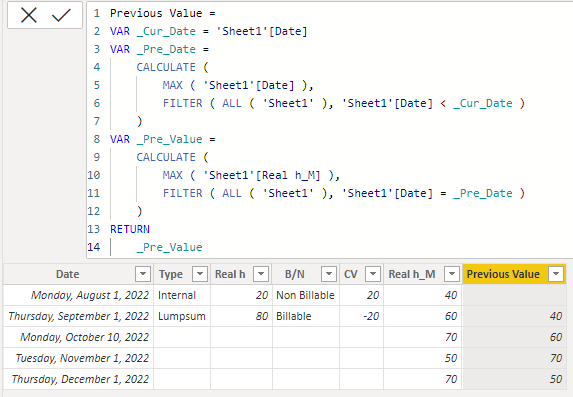Click formula line 8 'VAR _Pre_Value ='

click(163, 139)
